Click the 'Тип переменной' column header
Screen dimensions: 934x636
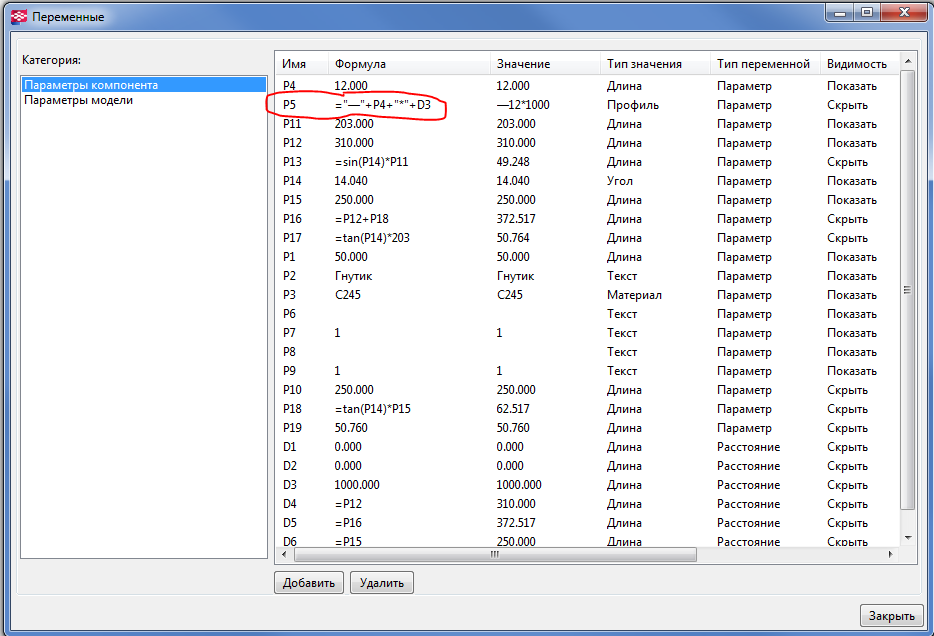(x=763, y=64)
